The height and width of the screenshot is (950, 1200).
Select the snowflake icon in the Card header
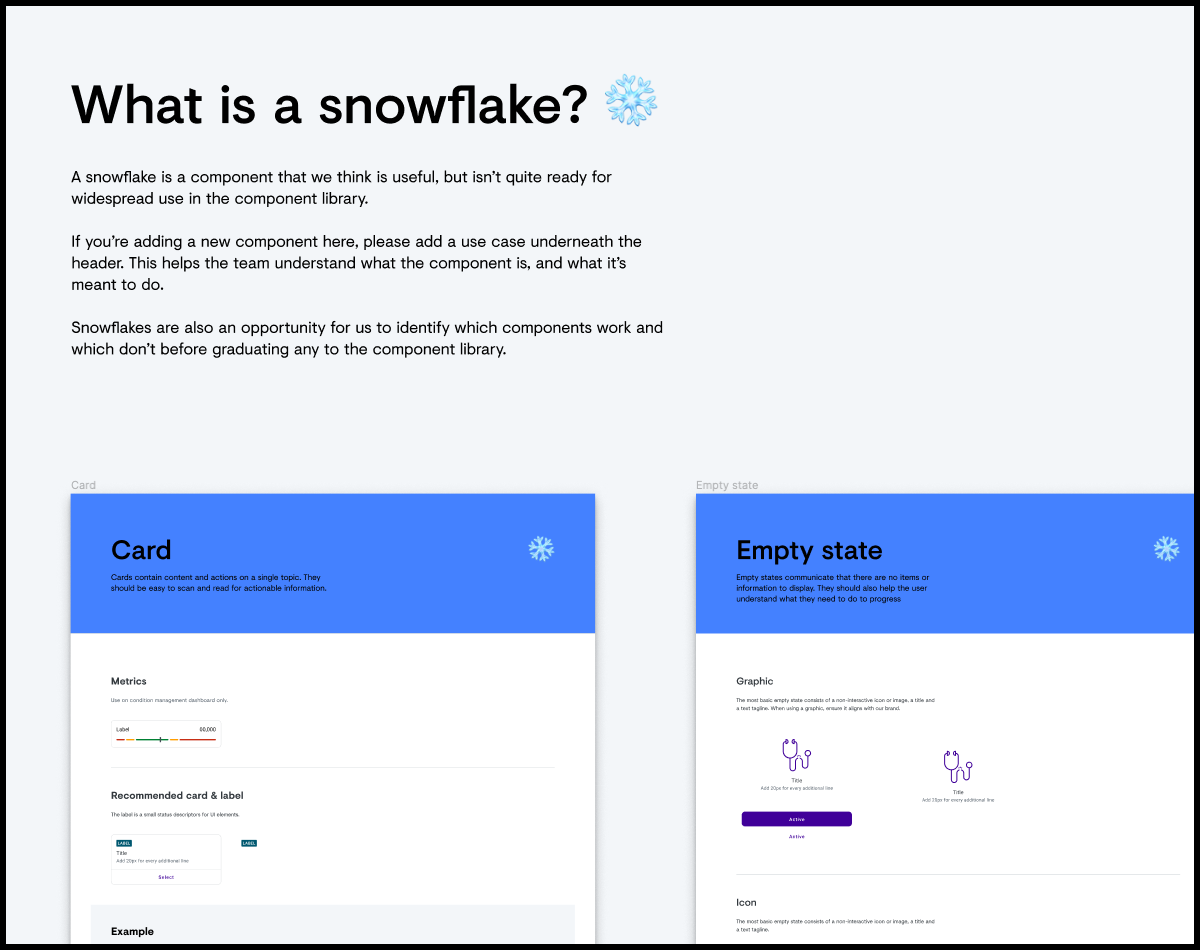[541, 548]
